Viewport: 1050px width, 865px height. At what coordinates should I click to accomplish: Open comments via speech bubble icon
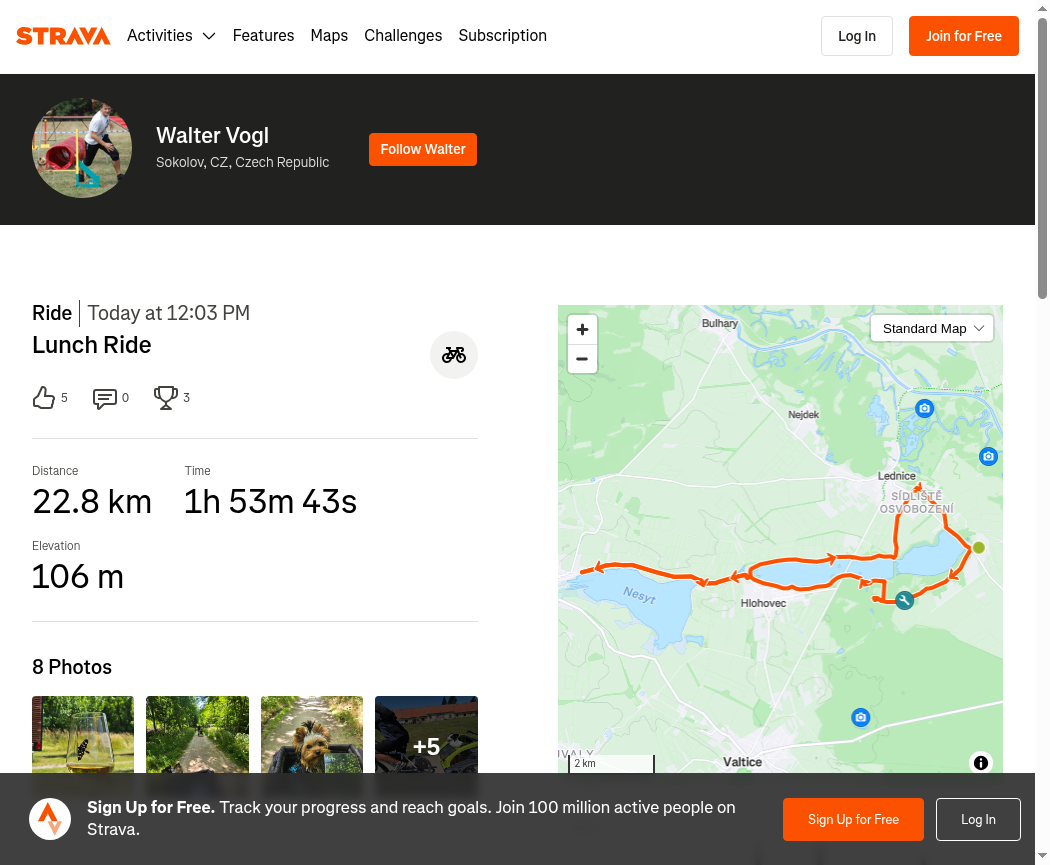104,398
